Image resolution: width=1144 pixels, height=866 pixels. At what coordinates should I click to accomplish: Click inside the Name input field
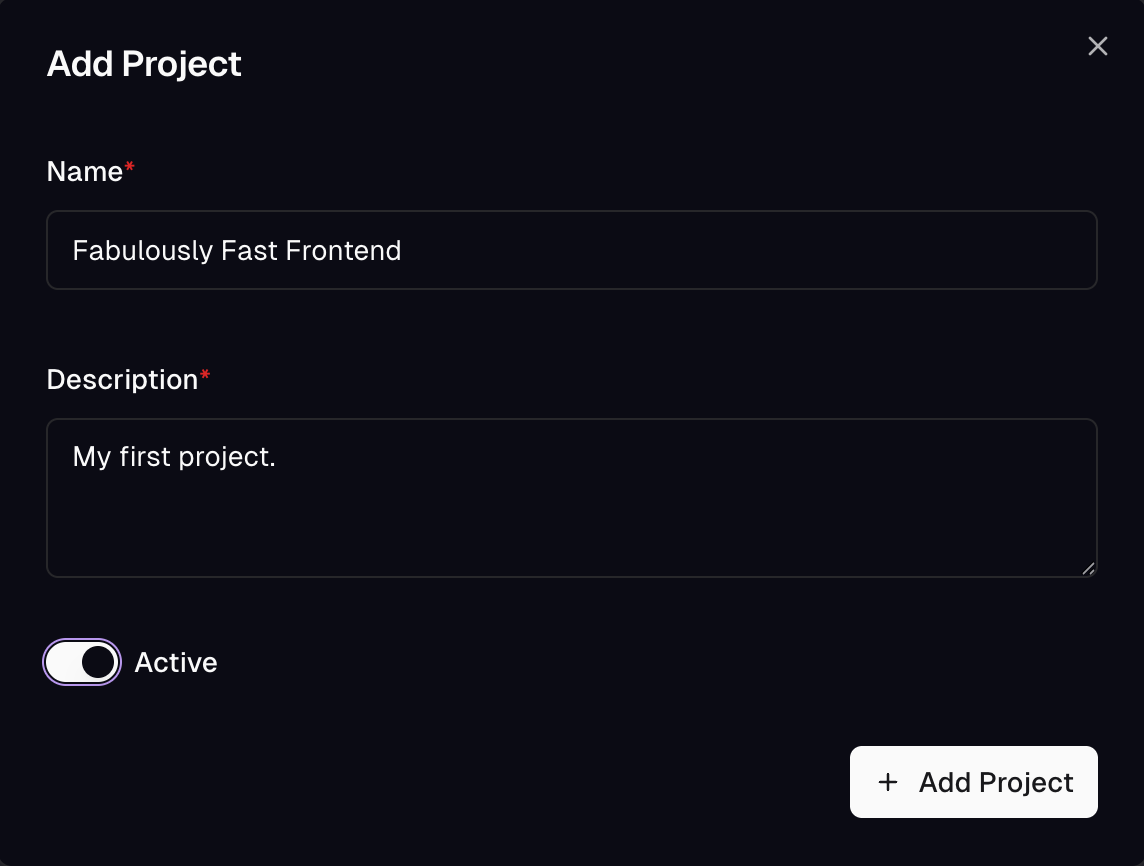[x=571, y=250]
